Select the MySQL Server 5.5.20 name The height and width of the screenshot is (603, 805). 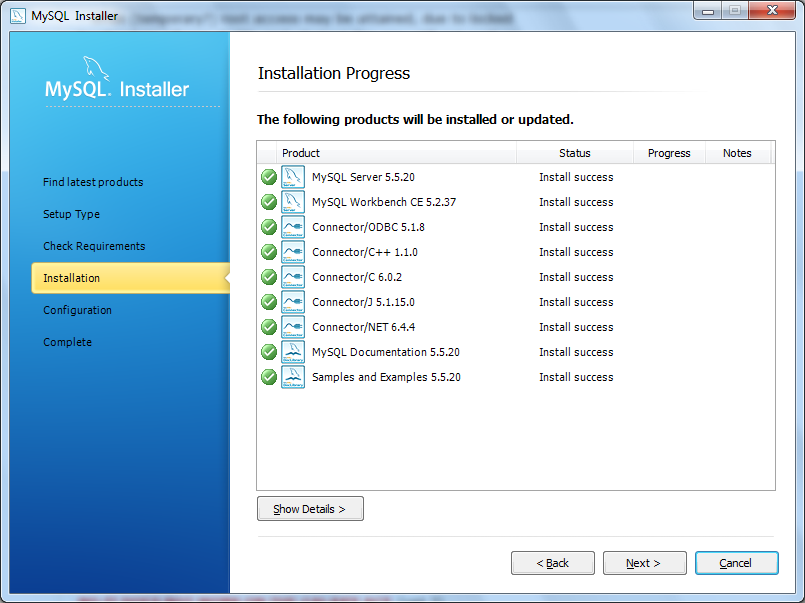point(363,177)
